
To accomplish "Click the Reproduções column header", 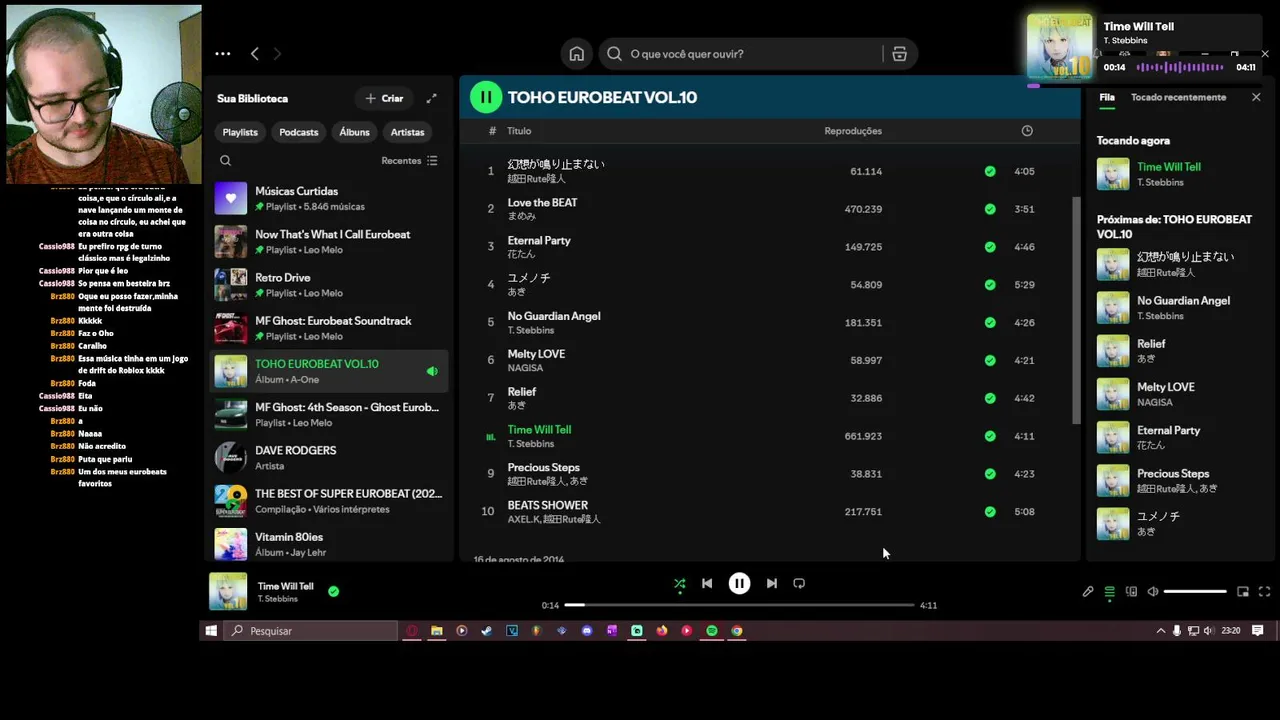I will pos(853,131).
